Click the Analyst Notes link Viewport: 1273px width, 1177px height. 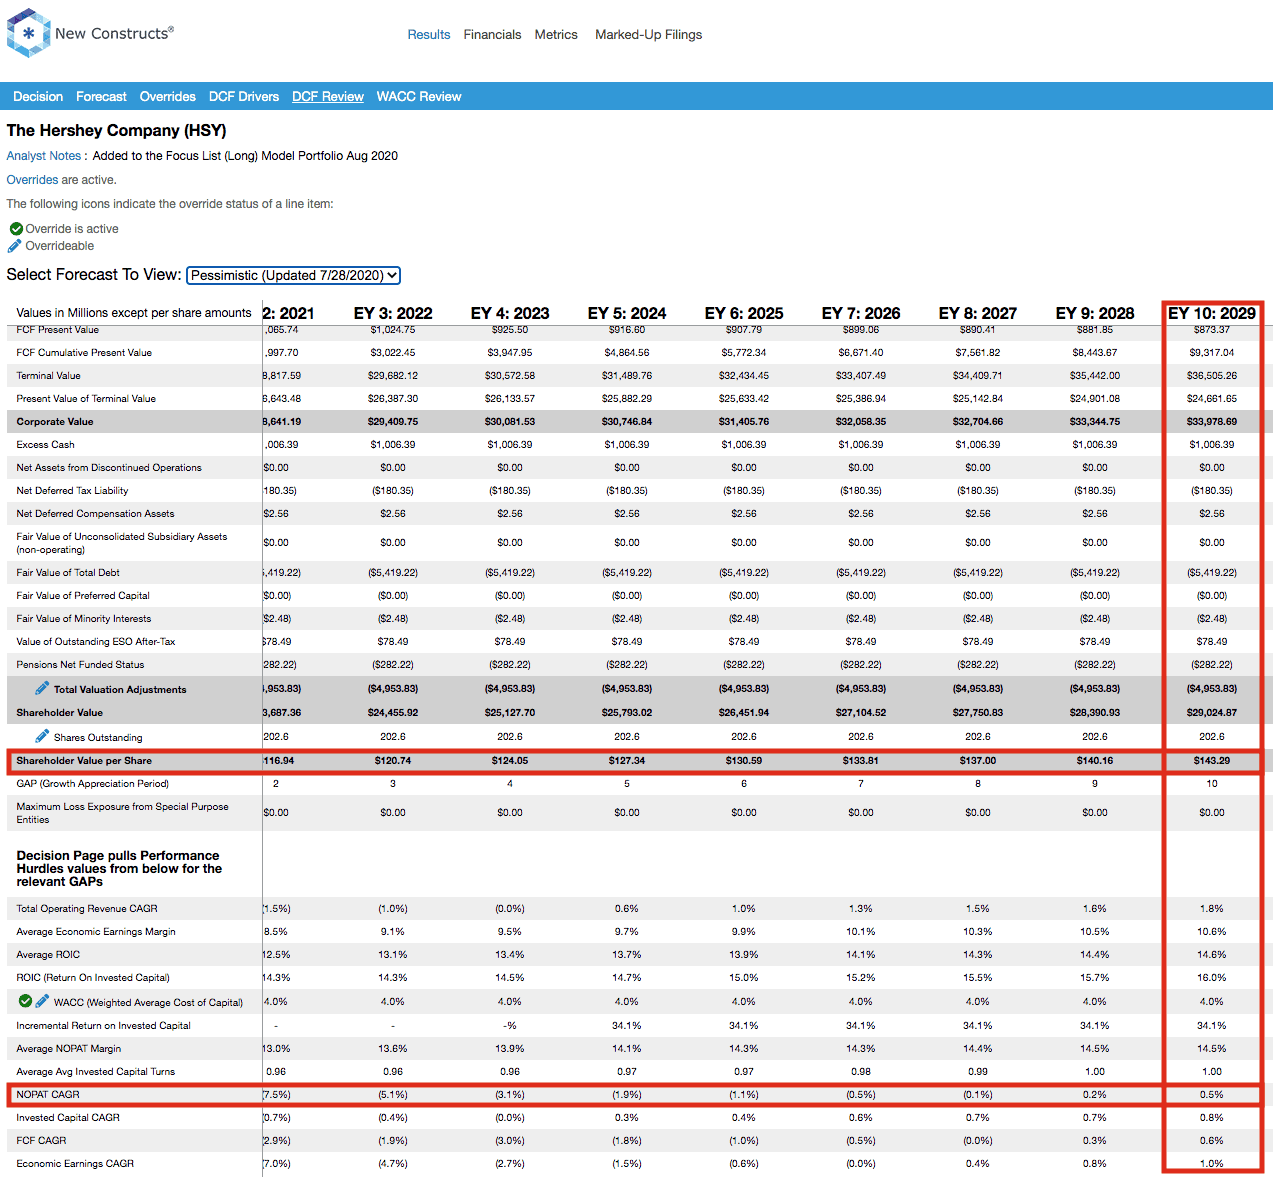(x=44, y=156)
